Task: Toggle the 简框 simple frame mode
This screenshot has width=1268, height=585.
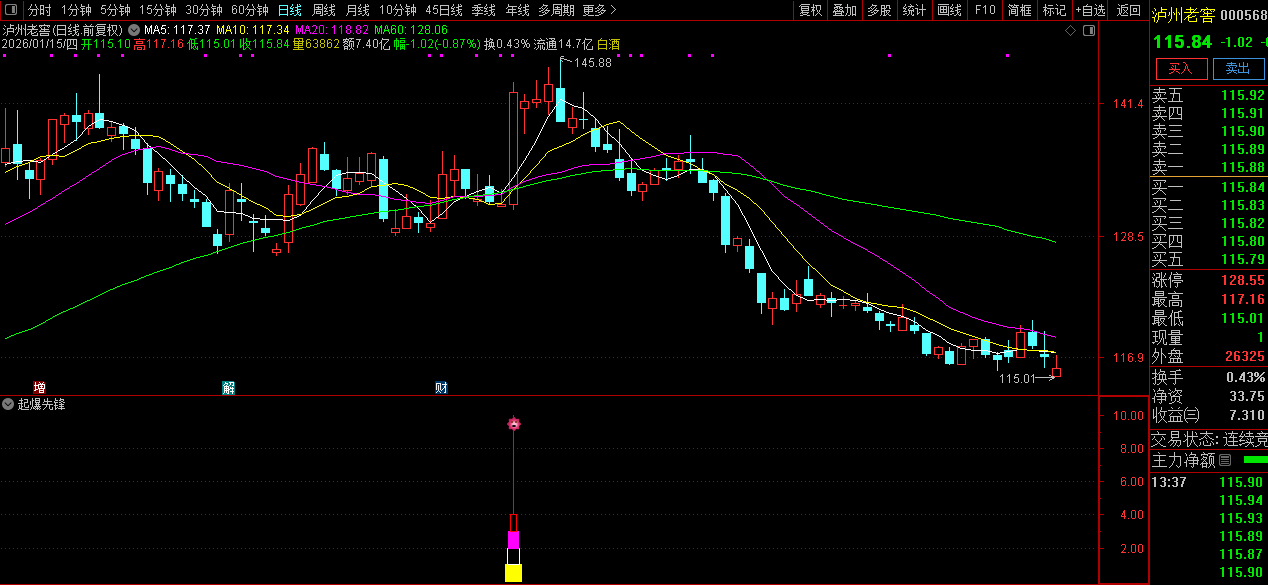Action: 1020,10
